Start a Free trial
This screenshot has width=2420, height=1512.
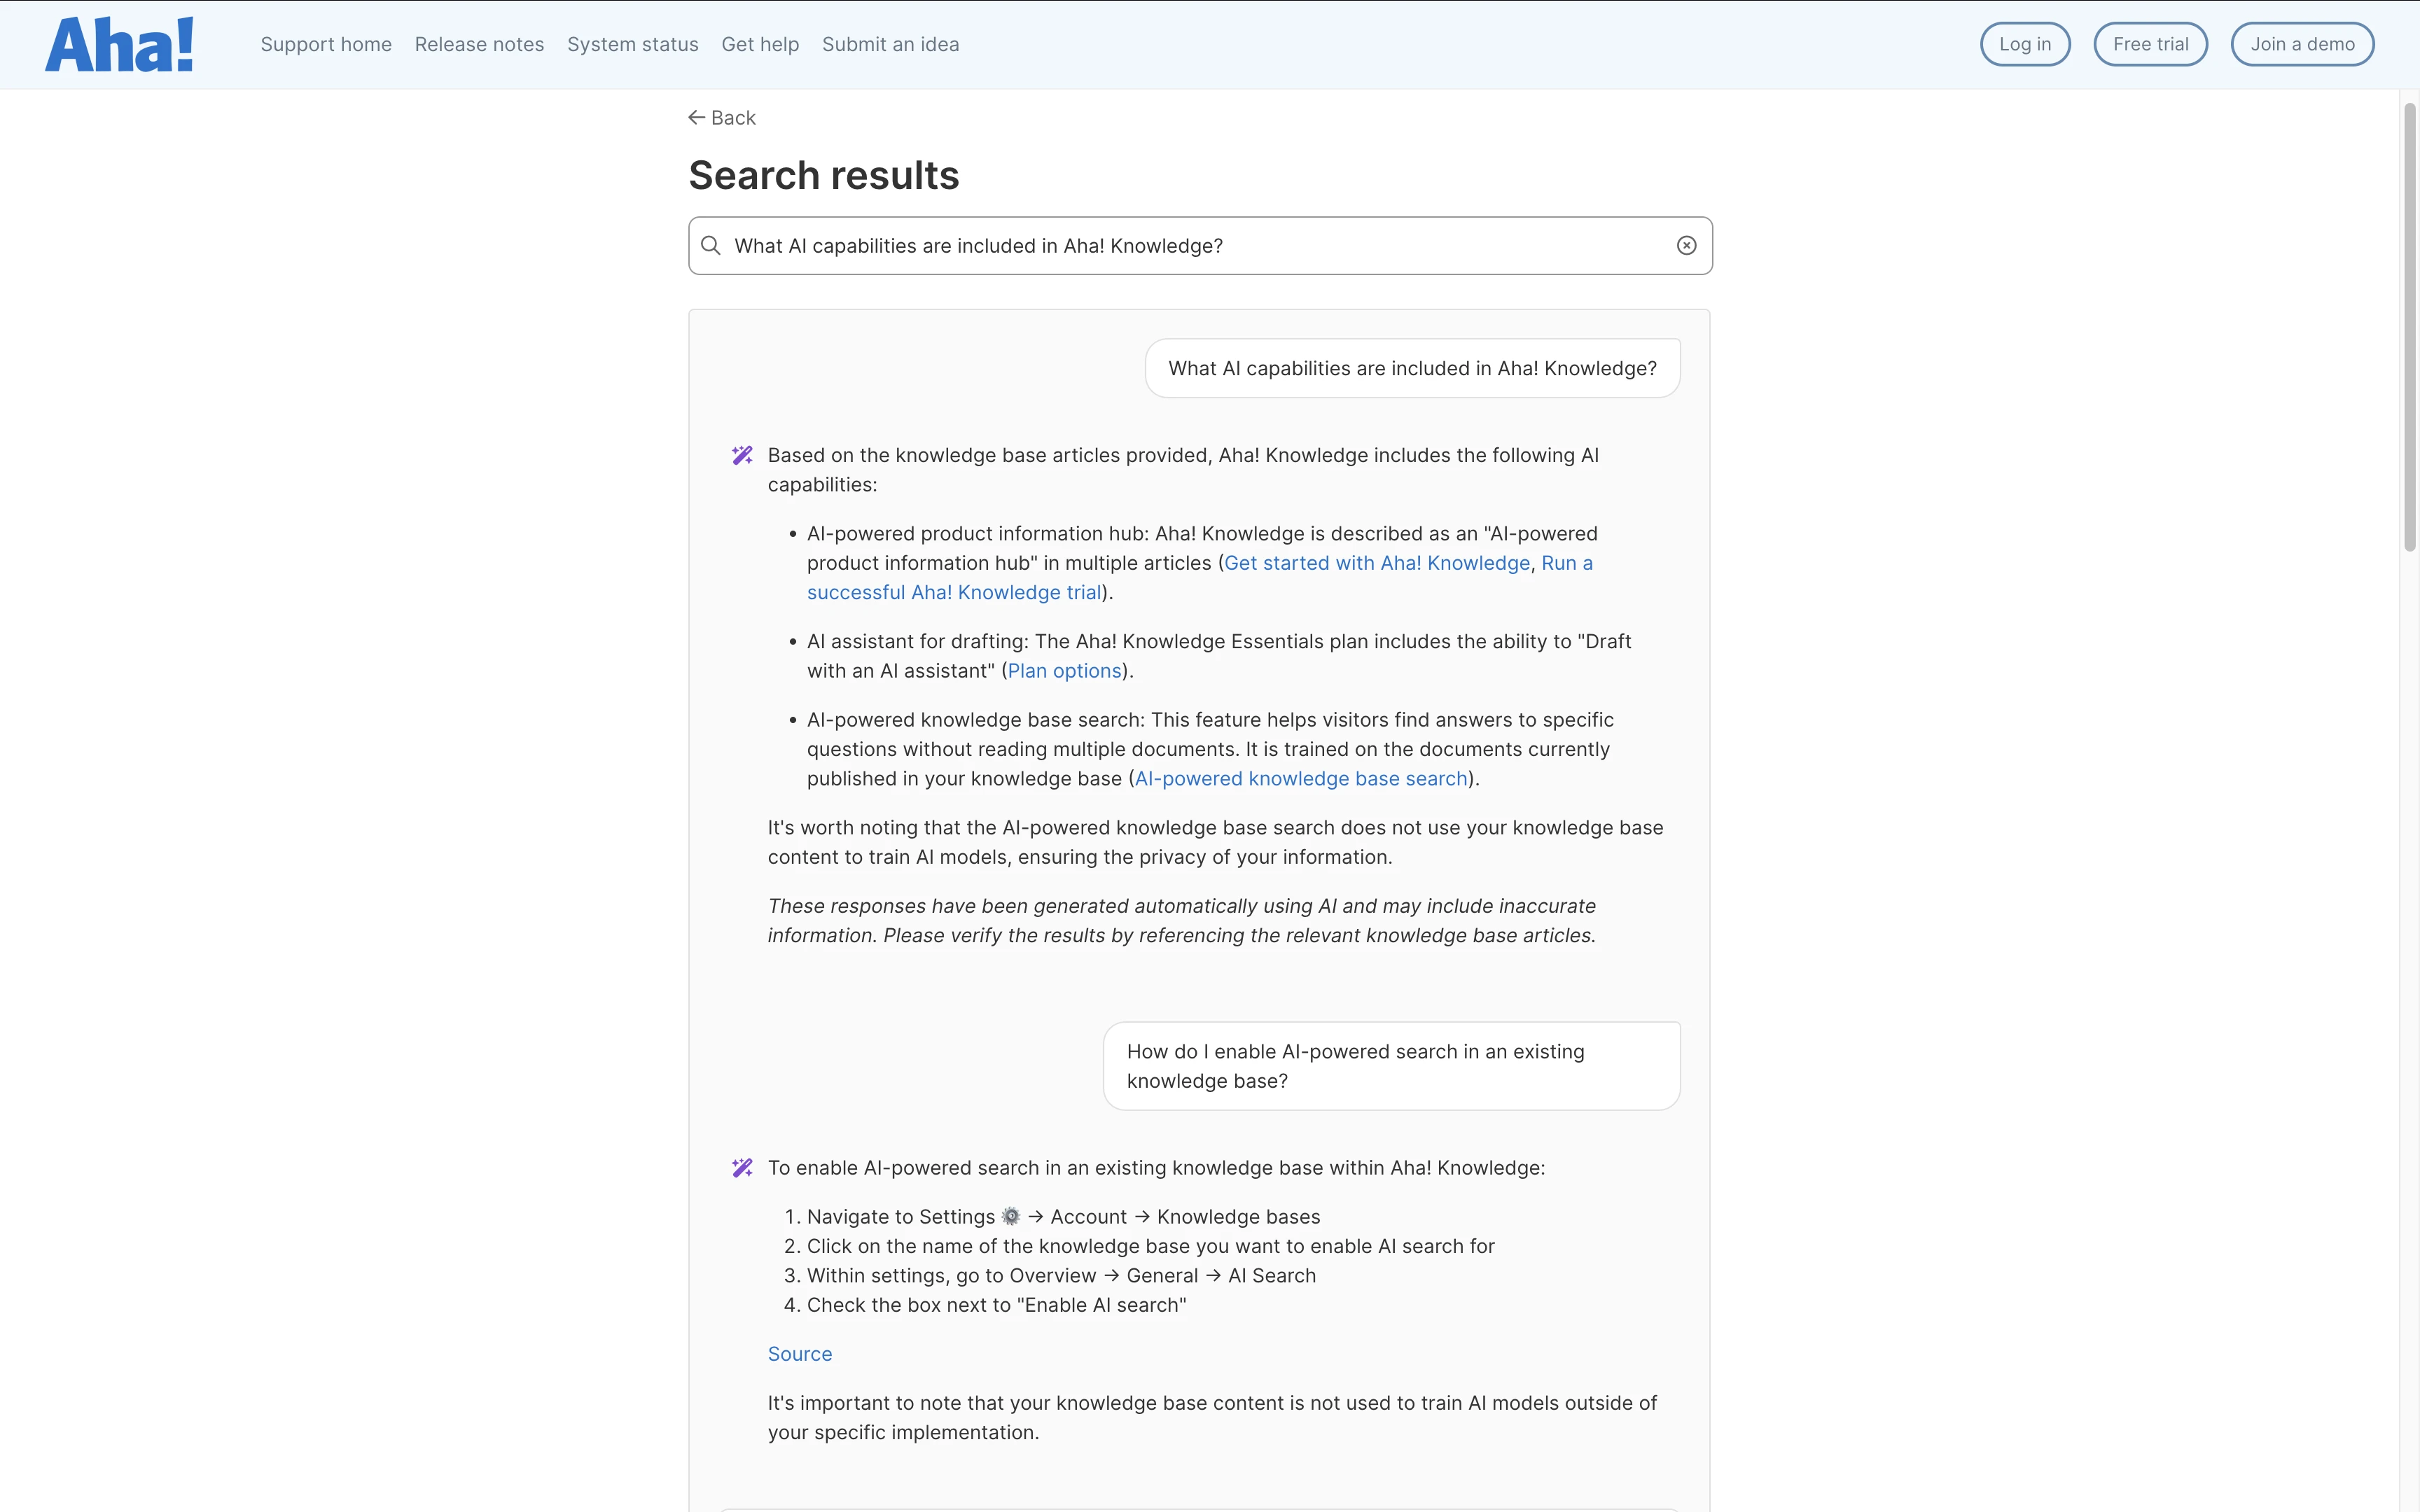click(x=2150, y=45)
